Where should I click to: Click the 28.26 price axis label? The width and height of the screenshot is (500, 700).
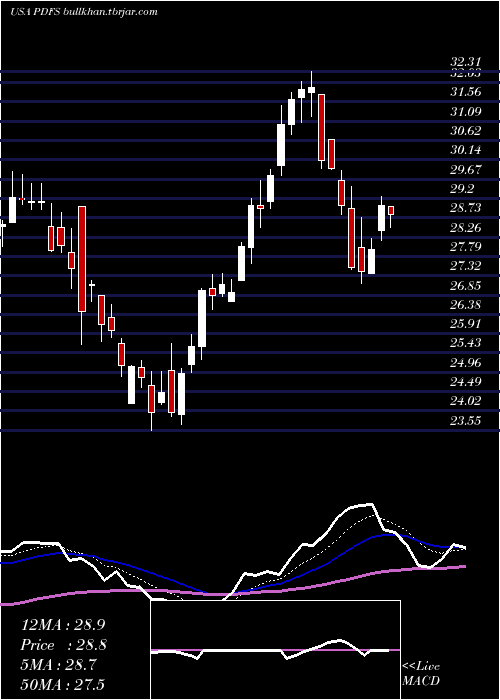pos(466,228)
